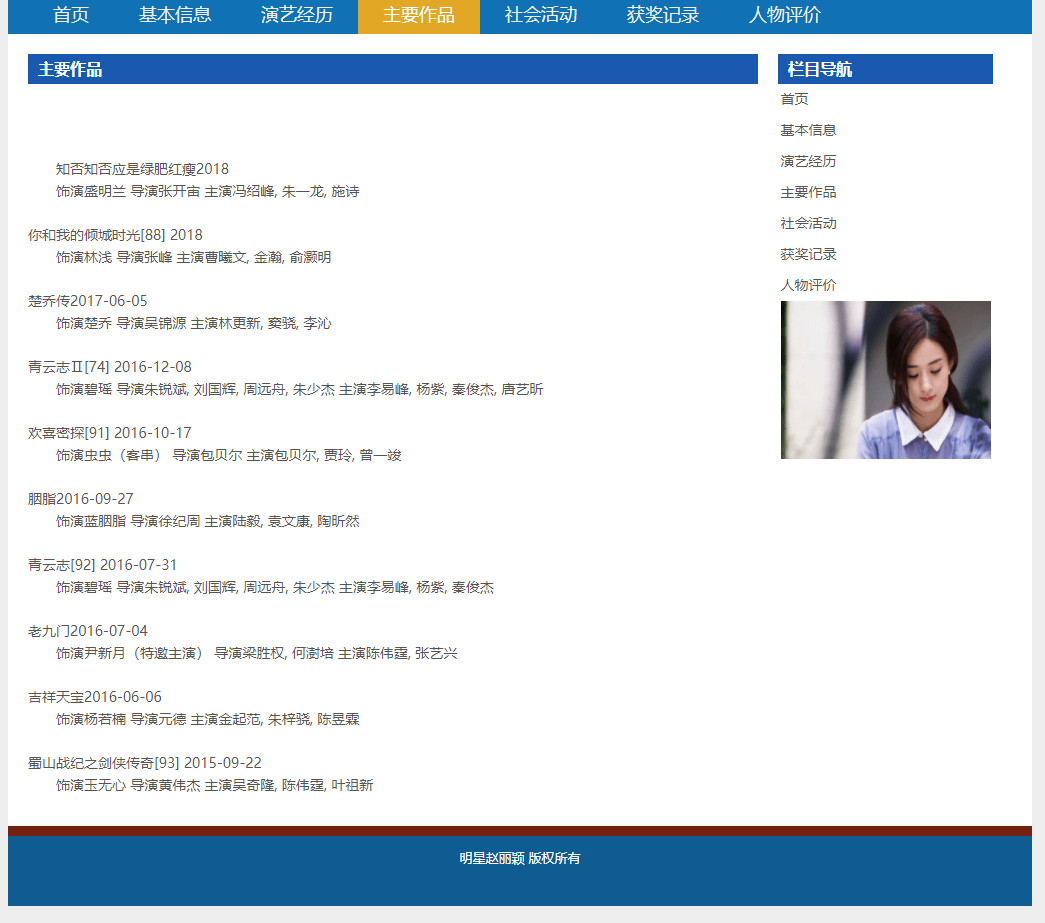
Task: Open 演艺经历 tab in top navigation bar
Action: click(297, 15)
